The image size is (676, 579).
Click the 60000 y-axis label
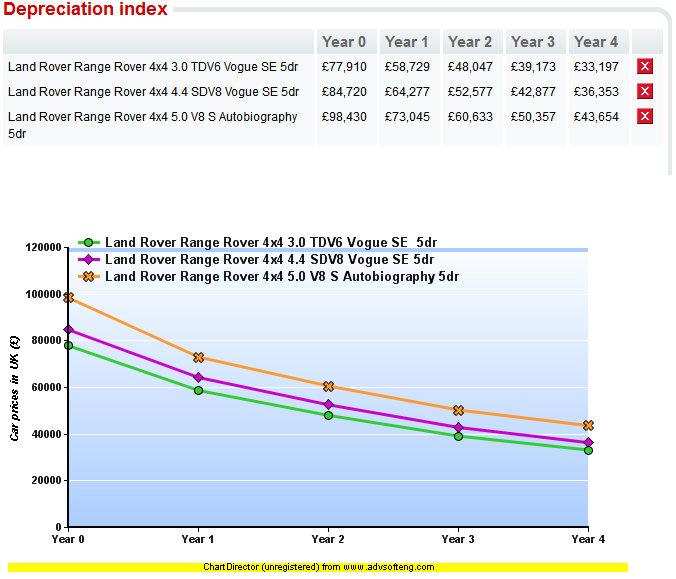[47, 388]
